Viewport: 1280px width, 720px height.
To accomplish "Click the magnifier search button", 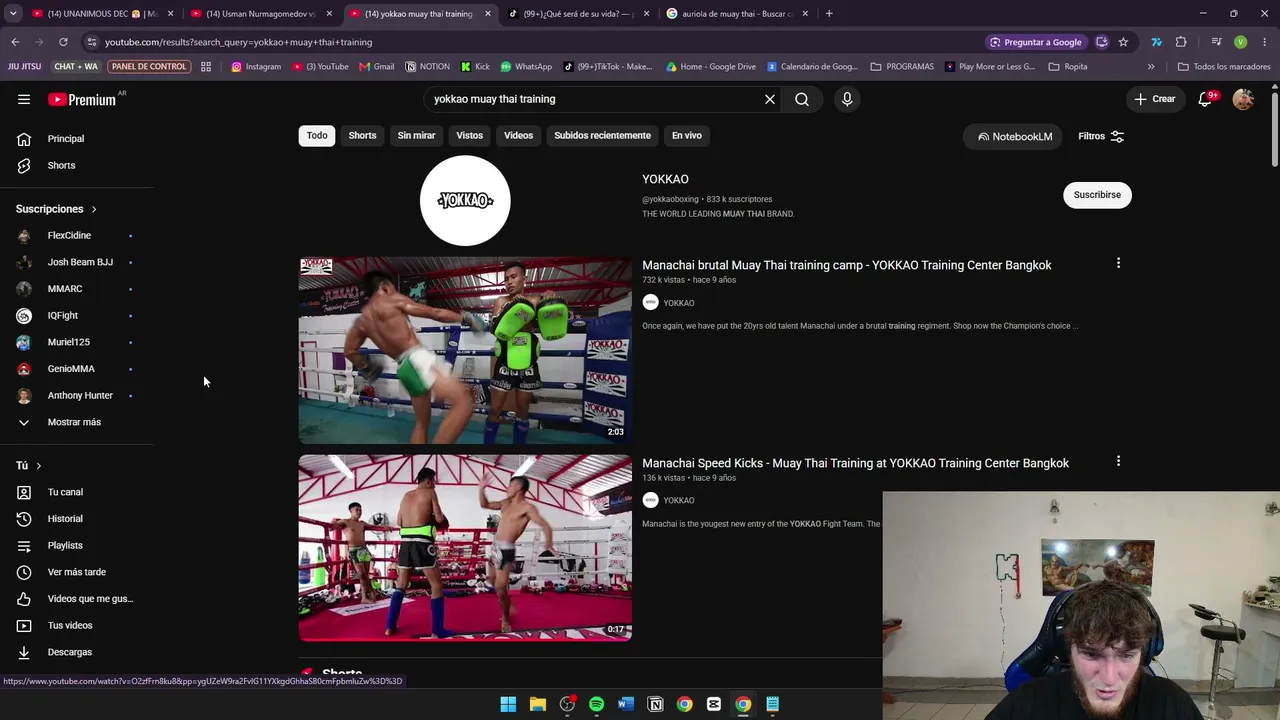I will pyautogui.click(x=802, y=99).
